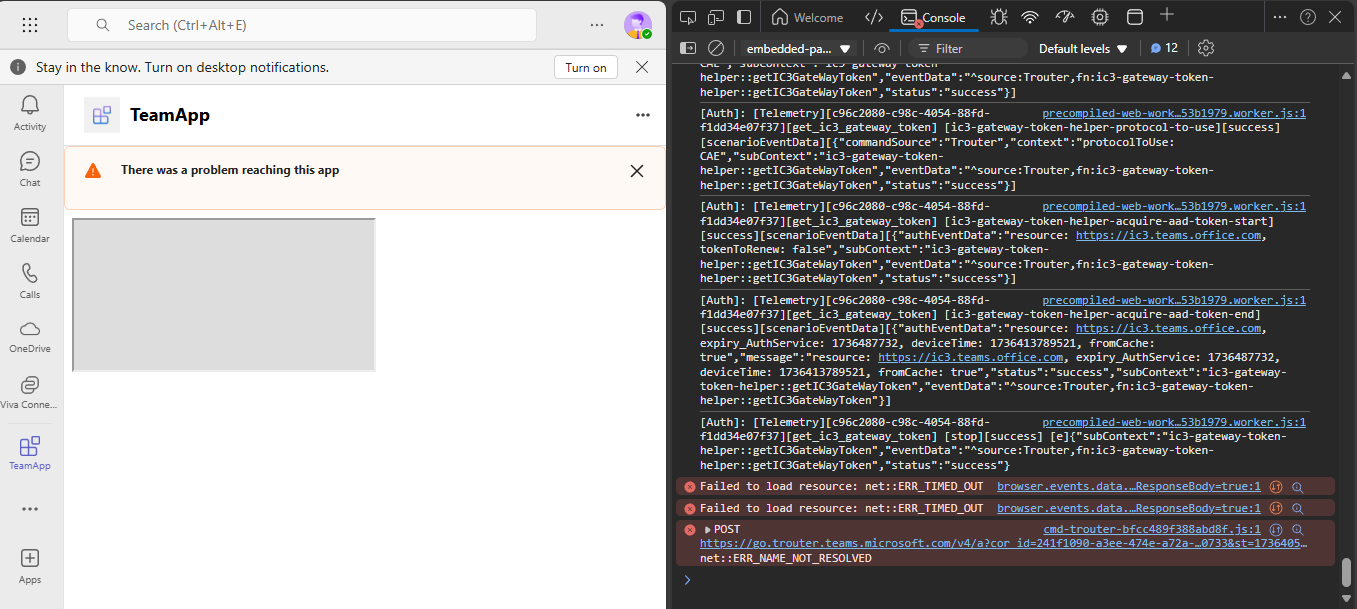Open Chat in the Teams sidebar
The height and width of the screenshot is (609, 1357).
click(x=30, y=169)
